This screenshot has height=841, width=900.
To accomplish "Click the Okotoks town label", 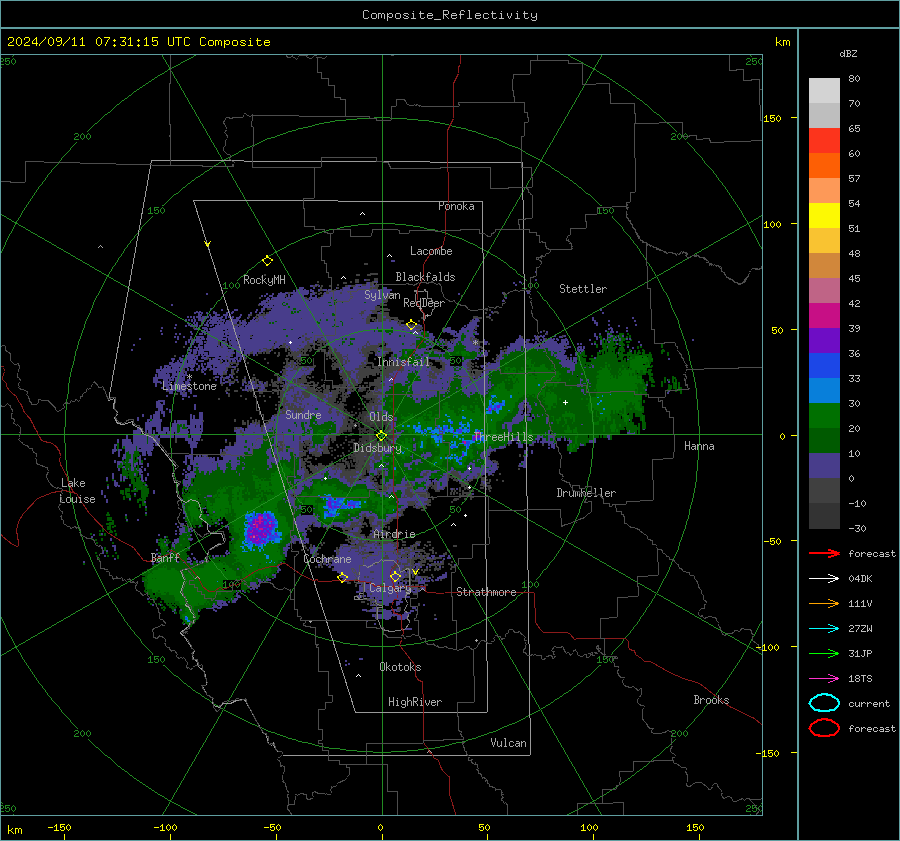I will pyautogui.click(x=400, y=667).
